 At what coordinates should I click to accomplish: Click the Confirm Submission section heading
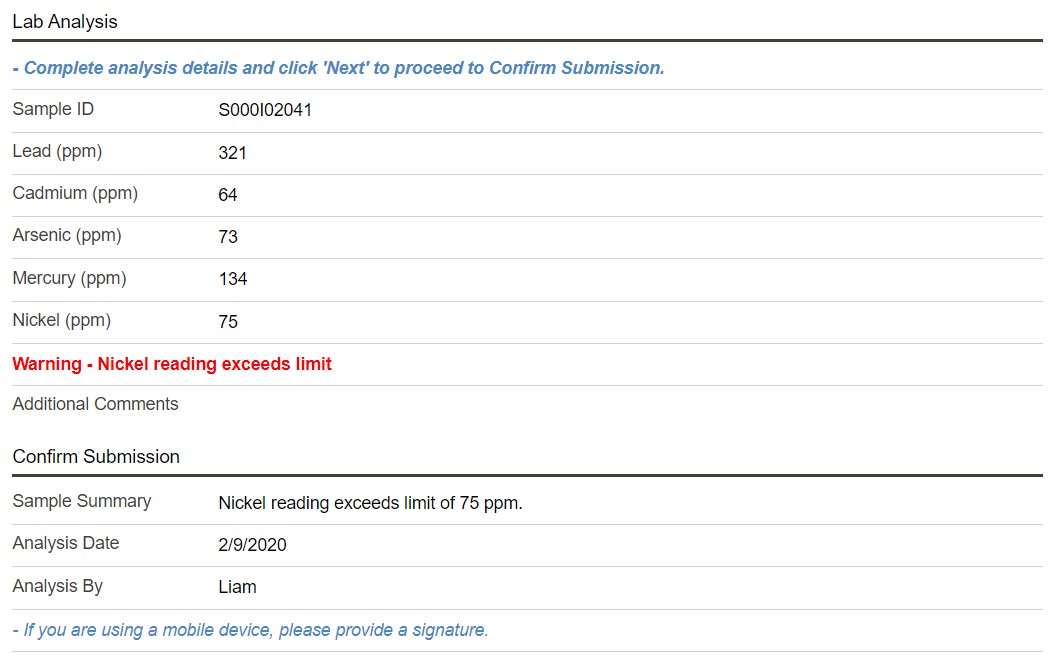96,456
